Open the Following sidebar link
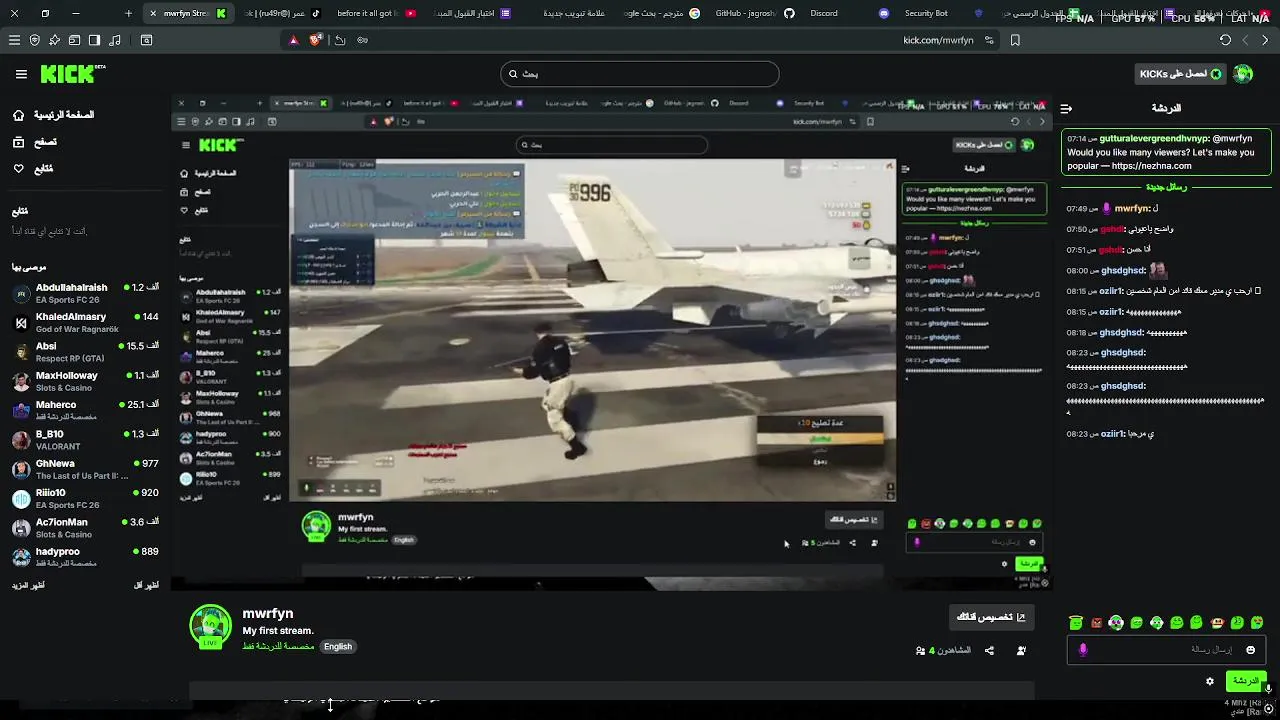Screen dimensions: 1280x720 point(32,168)
